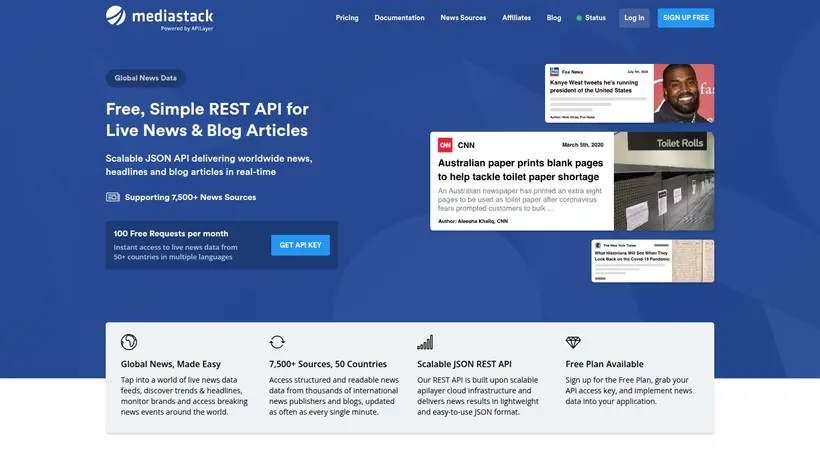
Task: Click the Toilet Rolls article image
Action: coord(664,181)
